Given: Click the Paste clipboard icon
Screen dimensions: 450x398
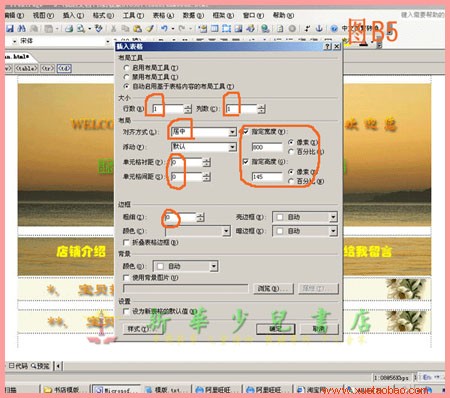Looking at the screenshot, I should 137,29.
